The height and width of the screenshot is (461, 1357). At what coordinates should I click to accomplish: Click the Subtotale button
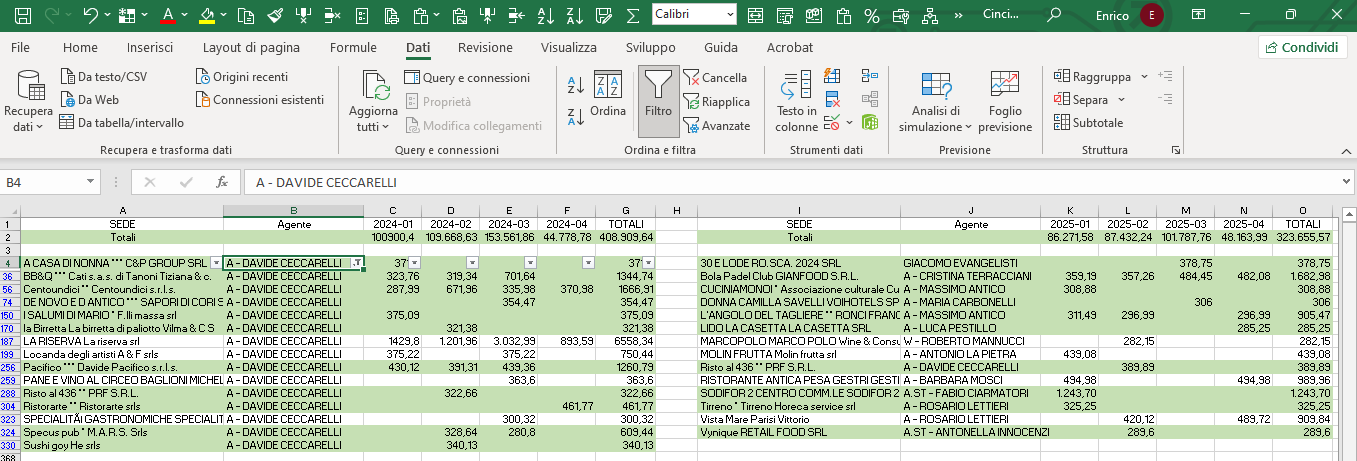[x=1089, y=123]
